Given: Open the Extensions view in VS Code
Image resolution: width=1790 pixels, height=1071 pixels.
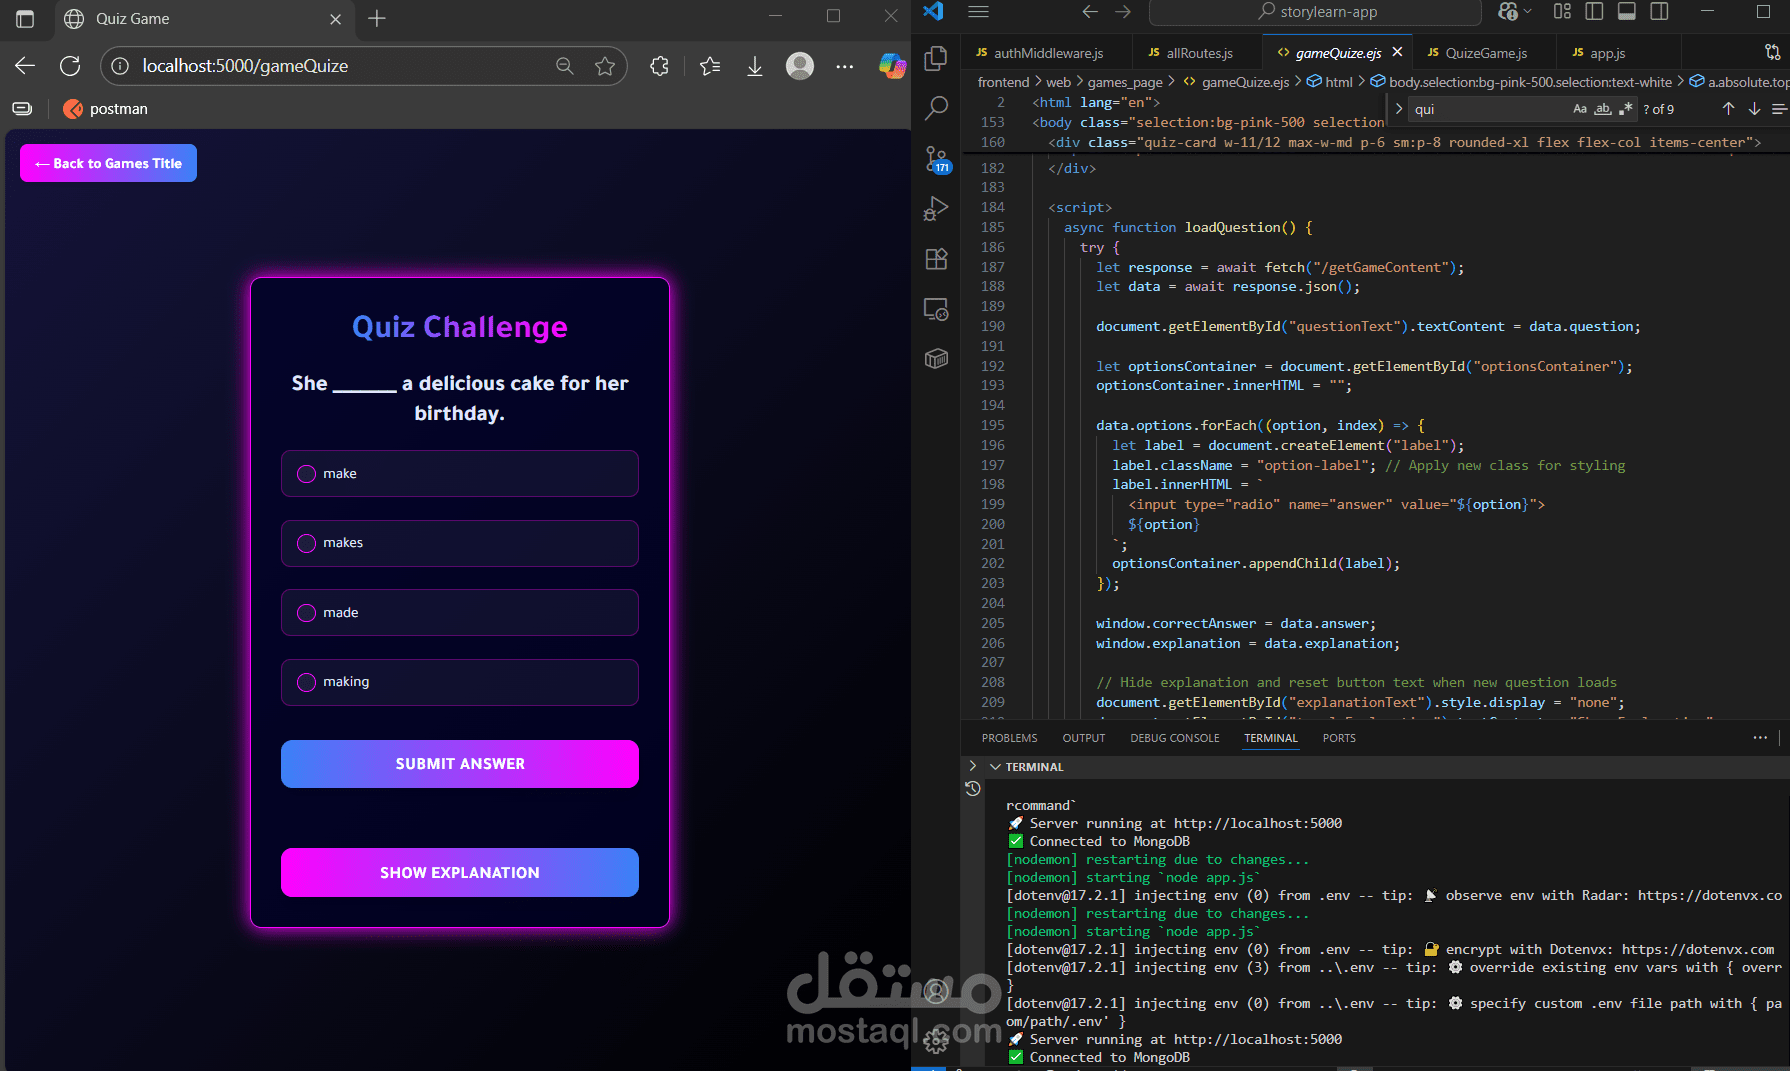Looking at the screenshot, I should pos(936,259).
